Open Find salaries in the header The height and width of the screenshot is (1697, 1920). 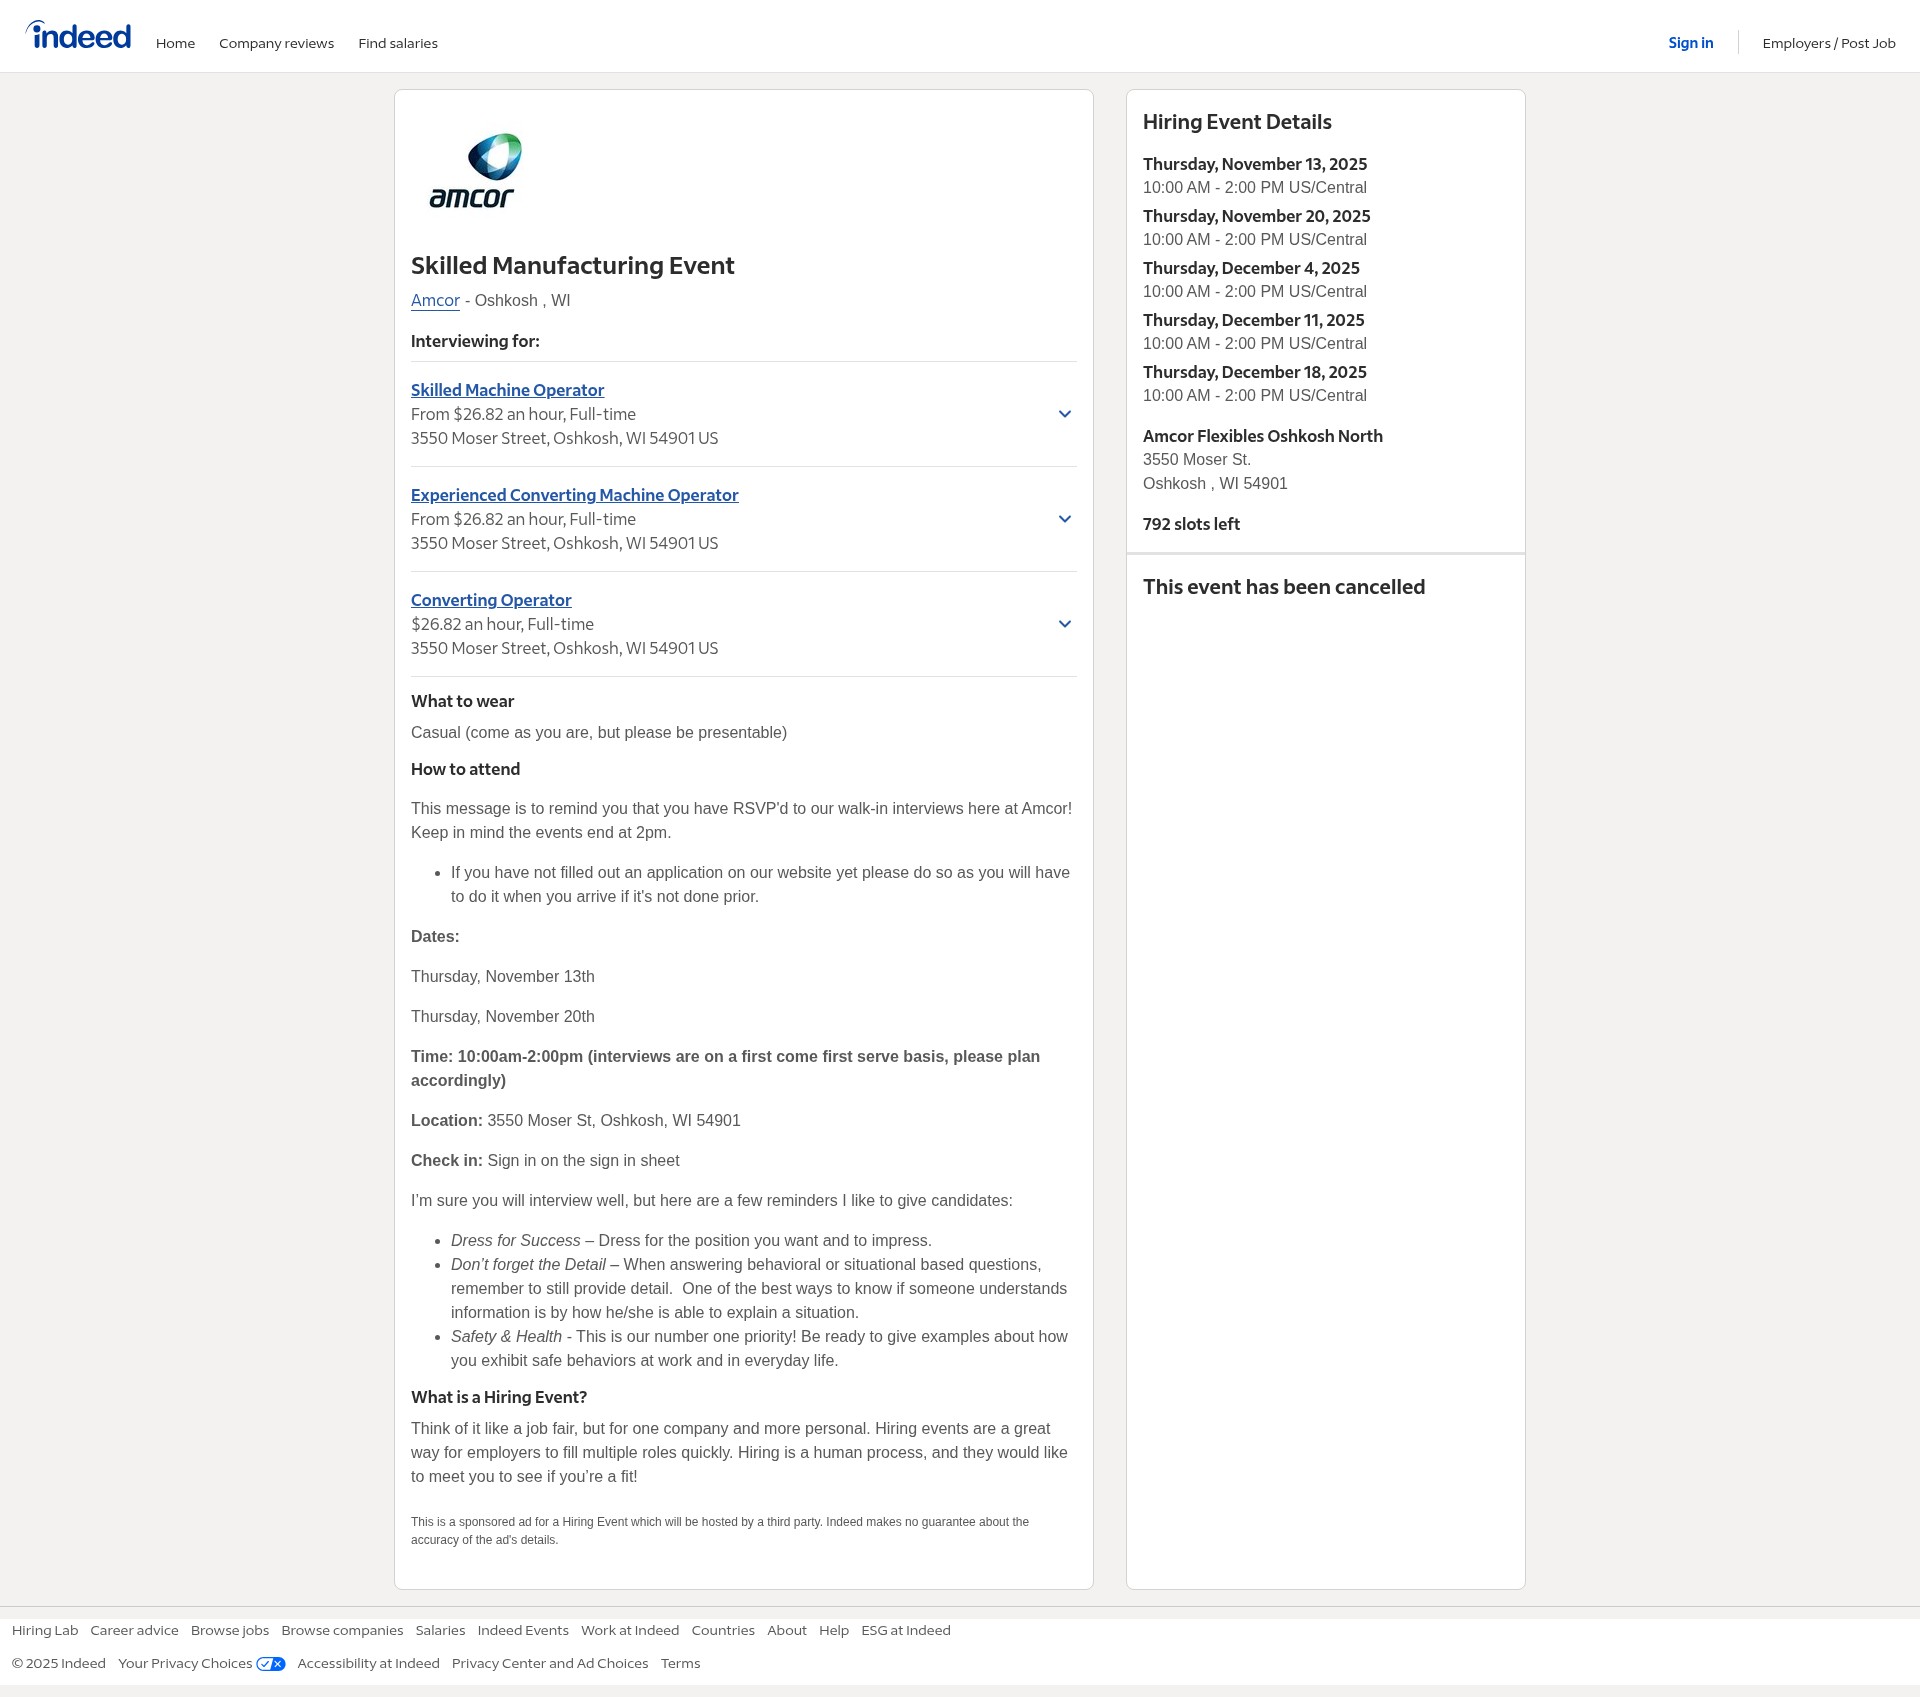[398, 43]
